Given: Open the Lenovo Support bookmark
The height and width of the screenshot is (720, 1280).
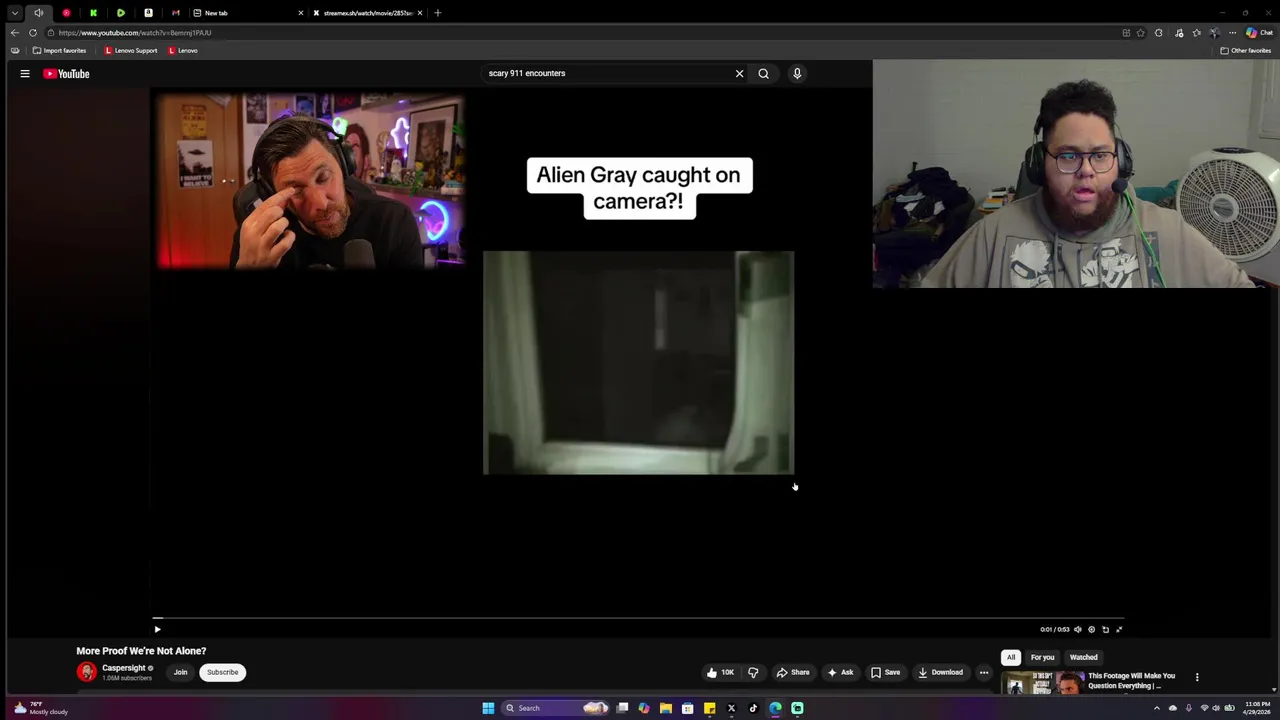Looking at the screenshot, I should 131,50.
